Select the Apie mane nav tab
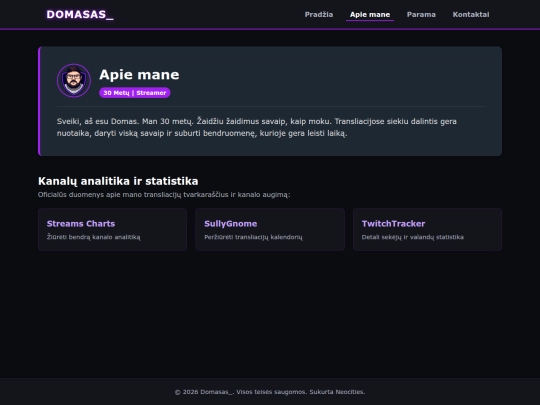The width and height of the screenshot is (540, 405). [x=370, y=14]
